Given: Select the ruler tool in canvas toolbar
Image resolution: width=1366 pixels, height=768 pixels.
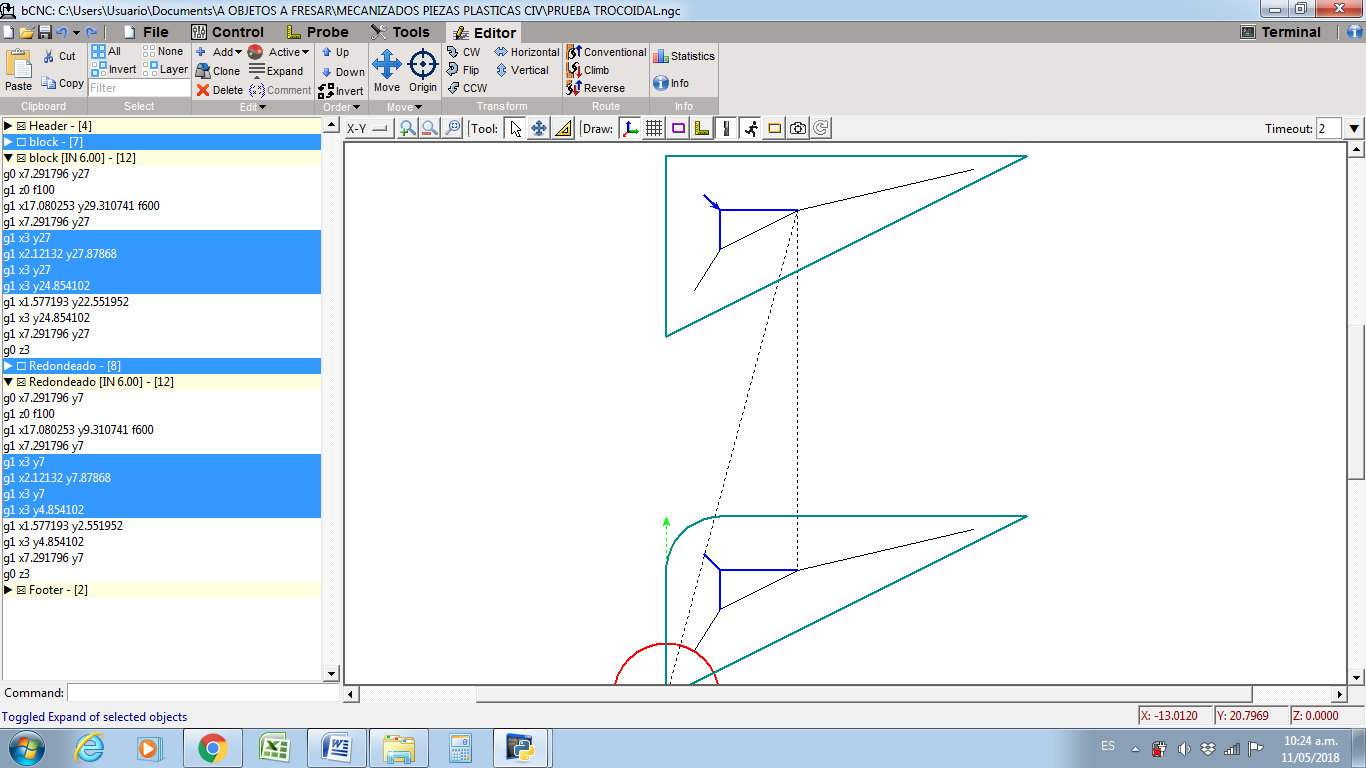Looking at the screenshot, I should click(x=563, y=128).
